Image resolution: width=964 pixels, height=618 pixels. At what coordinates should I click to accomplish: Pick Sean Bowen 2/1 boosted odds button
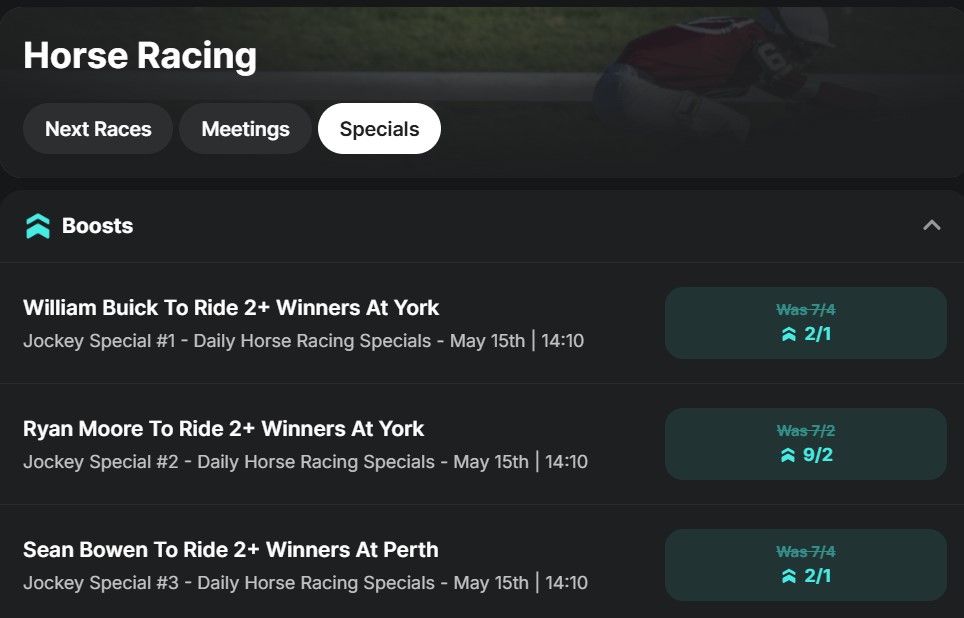click(805, 565)
